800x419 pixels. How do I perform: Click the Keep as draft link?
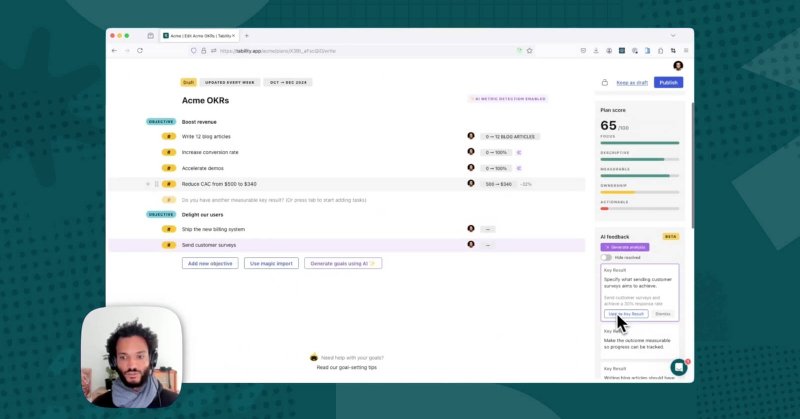pos(632,83)
